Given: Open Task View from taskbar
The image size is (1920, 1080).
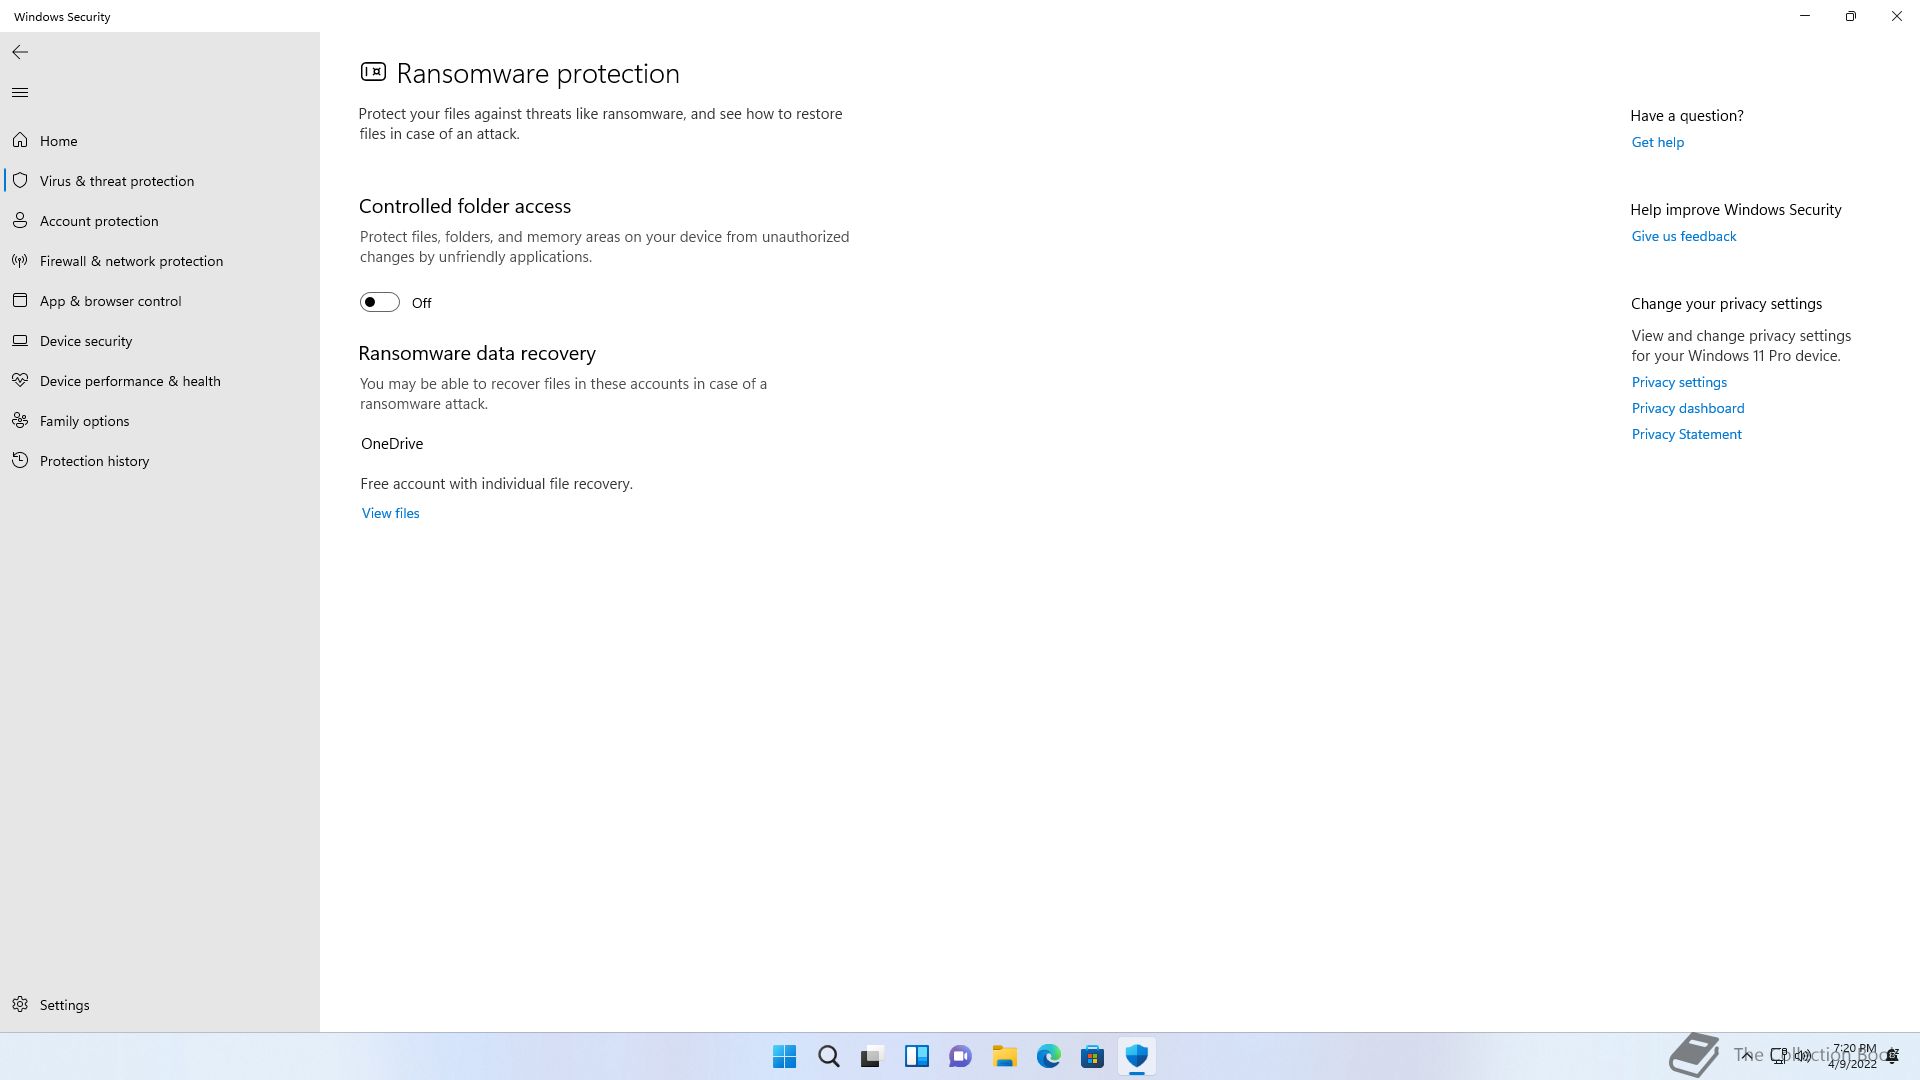Looking at the screenshot, I should point(873,1056).
